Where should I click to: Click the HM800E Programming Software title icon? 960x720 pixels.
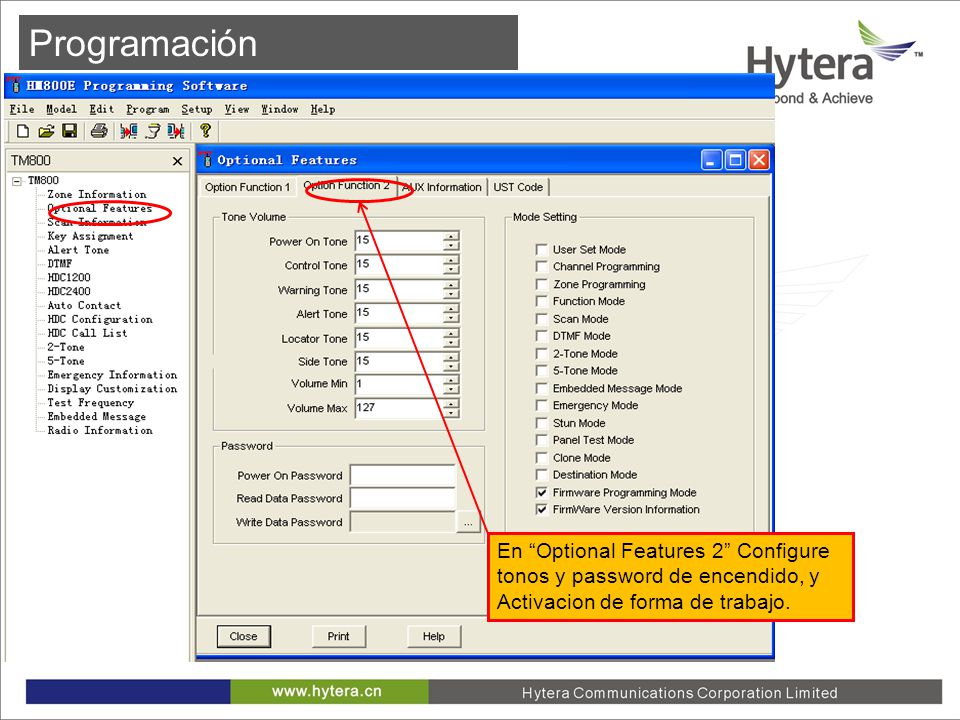click(x=15, y=84)
